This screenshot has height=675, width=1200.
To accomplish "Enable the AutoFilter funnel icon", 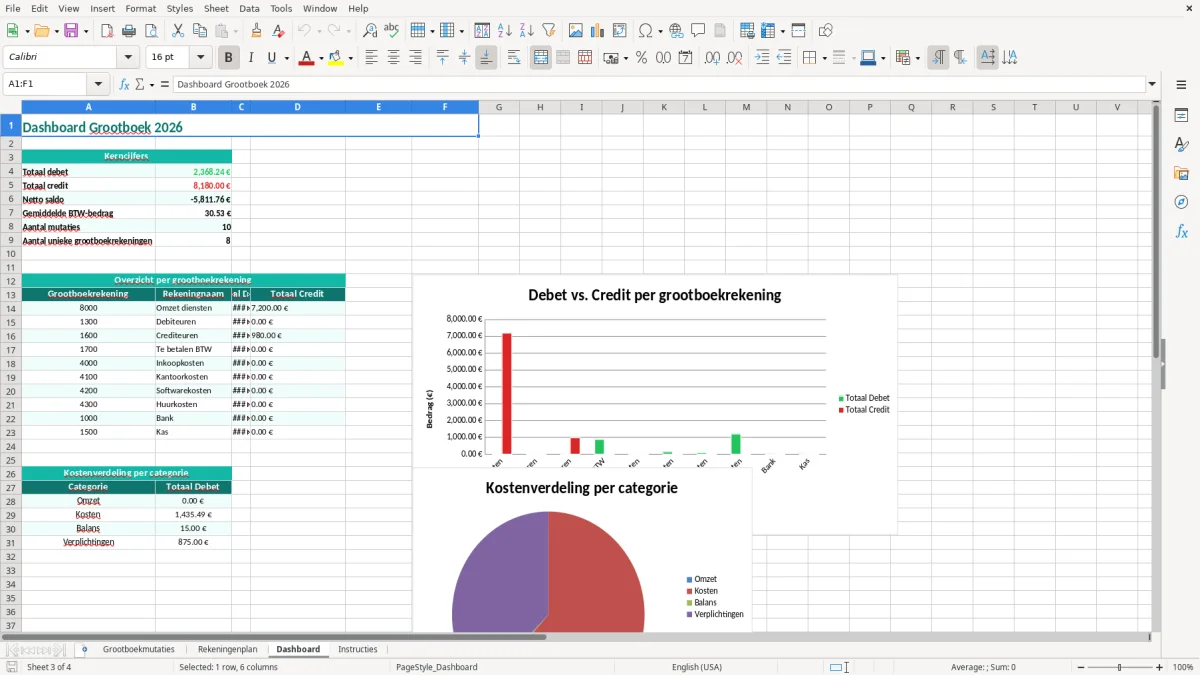I will point(549,31).
